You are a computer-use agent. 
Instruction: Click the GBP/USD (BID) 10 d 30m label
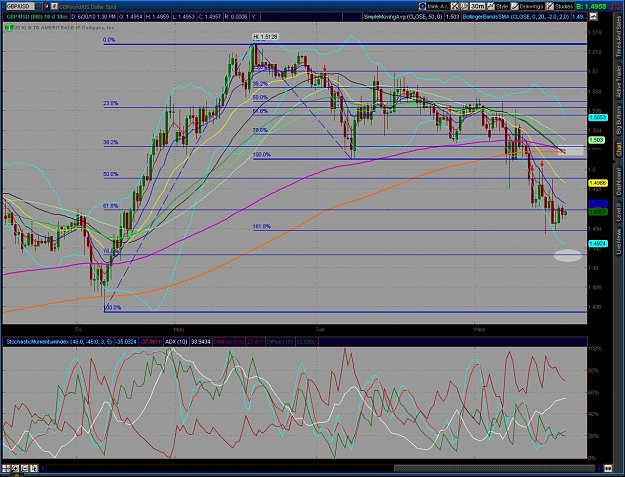pos(37,17)
